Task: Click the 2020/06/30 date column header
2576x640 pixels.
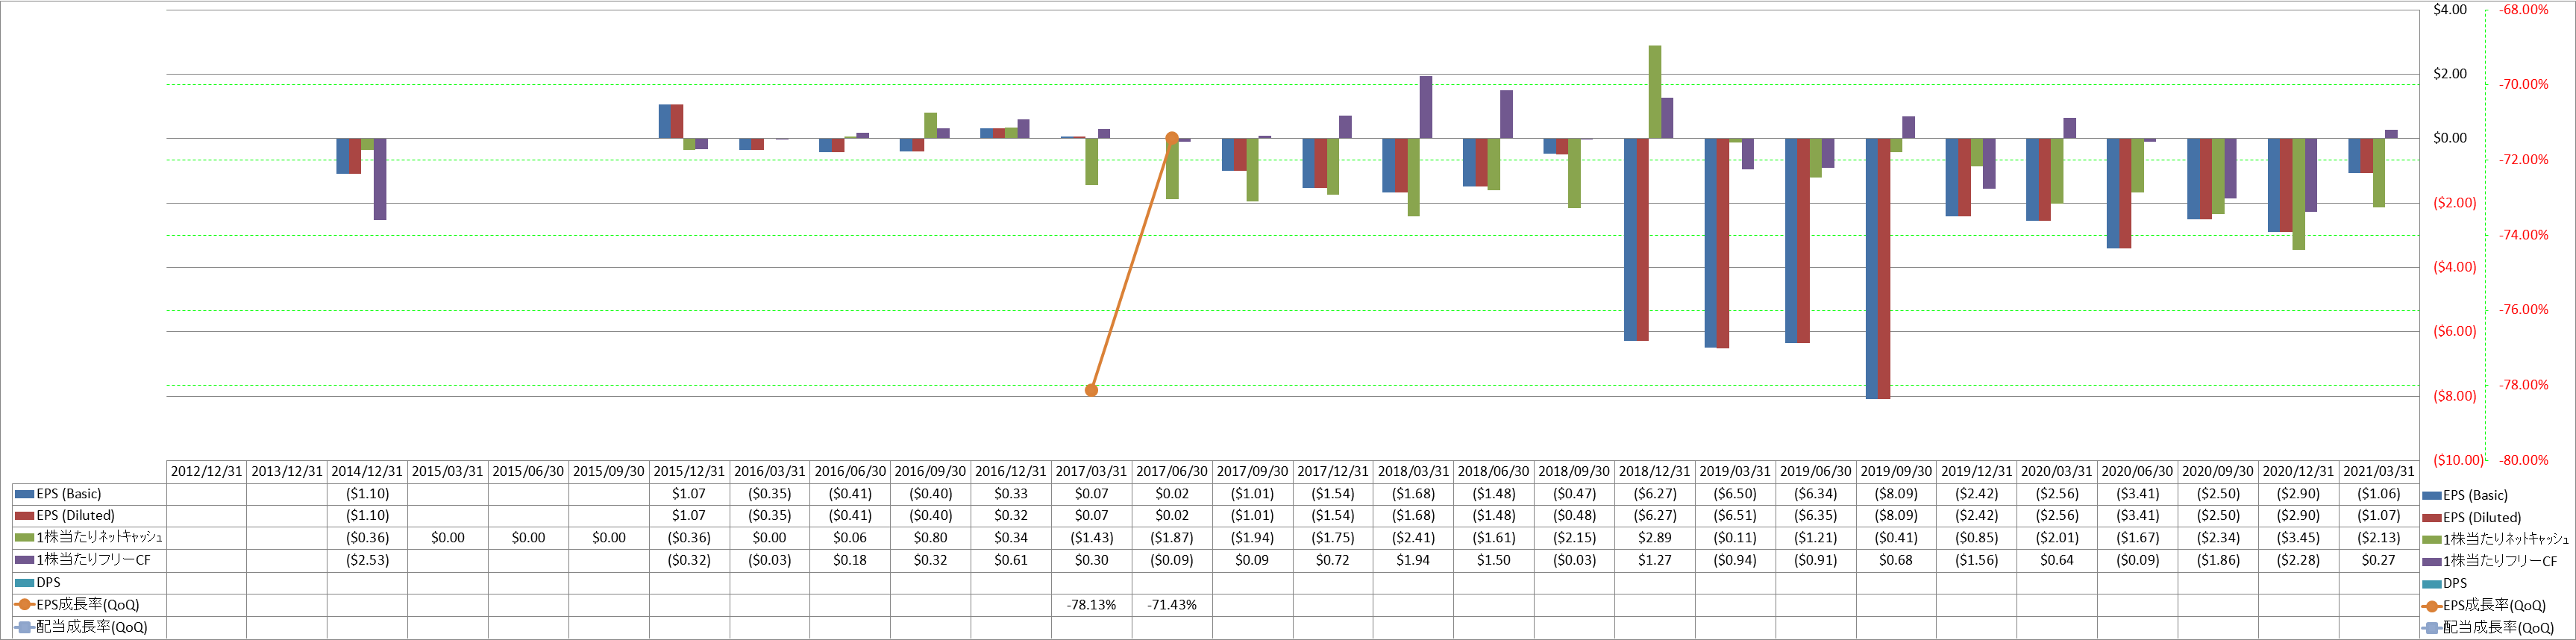Action: (x=2137, y=471)
